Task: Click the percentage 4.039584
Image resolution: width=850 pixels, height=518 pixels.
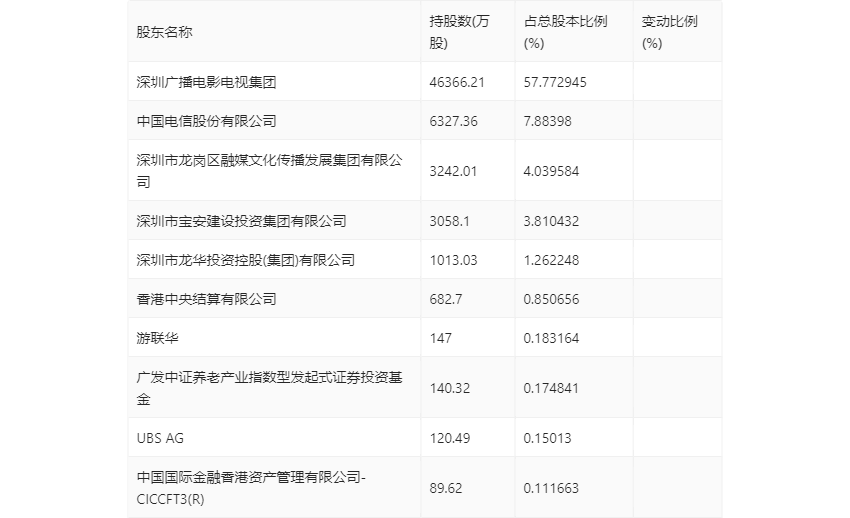Action: point(551,171)
